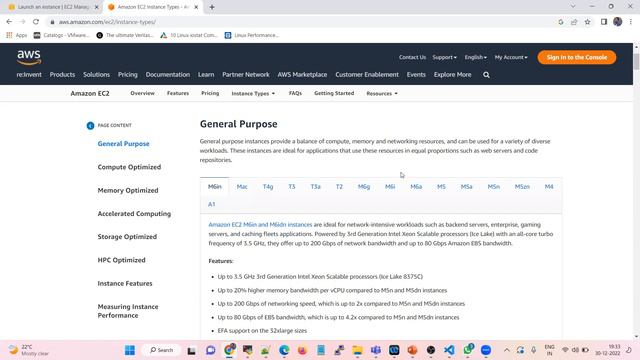Go back using browser back arrow
This screenshot has height=360, width=640.
pyautogui.click(x=9, y=22)
